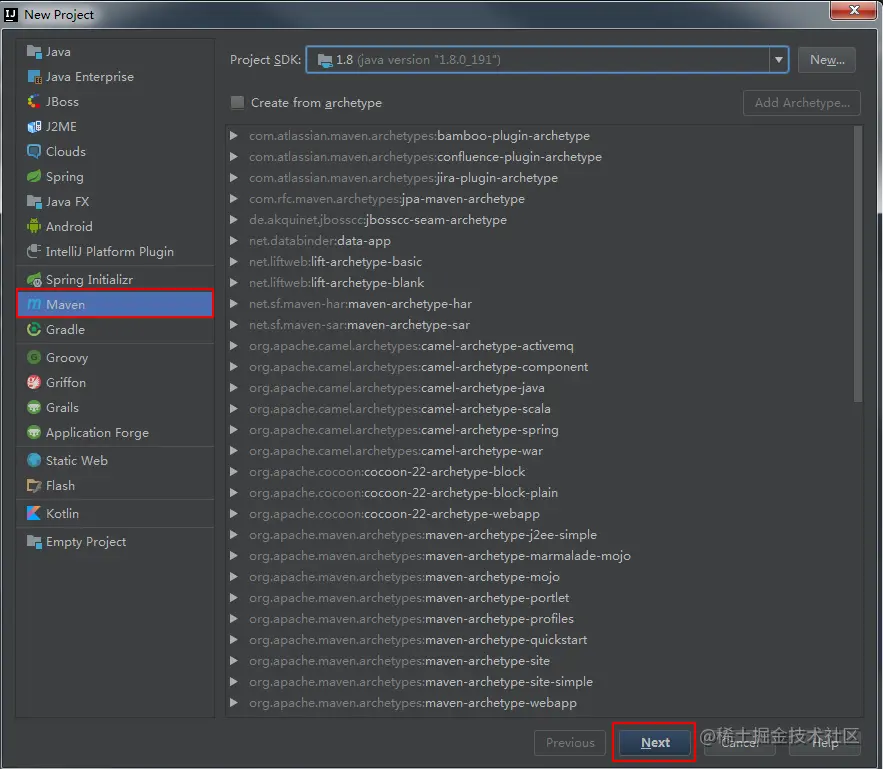Open the Project SDK dropdown arrow

(779, 60)
